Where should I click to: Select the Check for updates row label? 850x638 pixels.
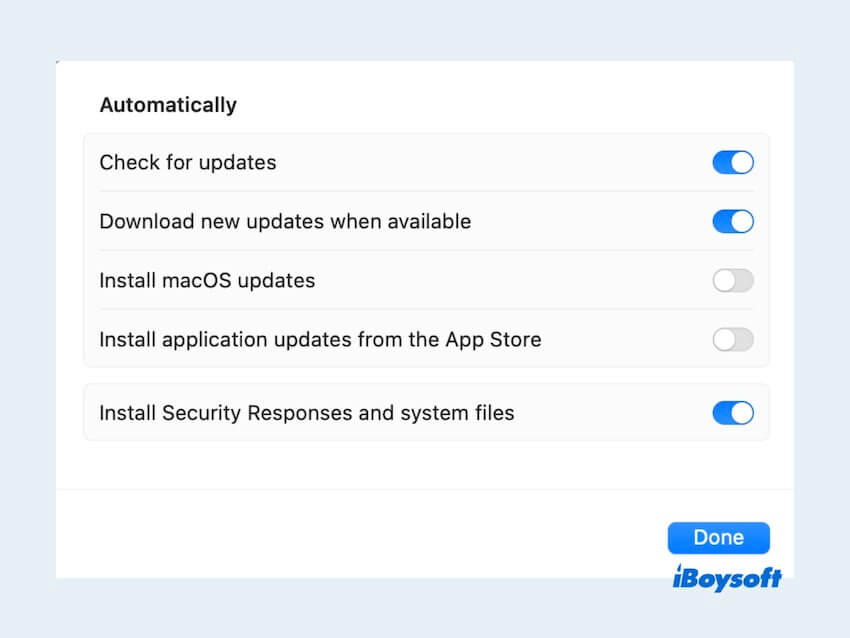click(187, 162)
